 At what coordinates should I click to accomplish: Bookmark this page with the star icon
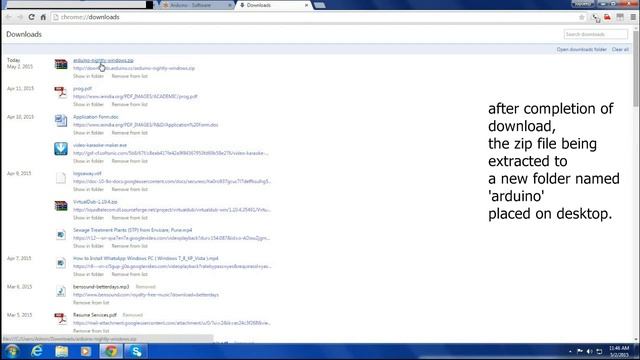tap(582, 17)
